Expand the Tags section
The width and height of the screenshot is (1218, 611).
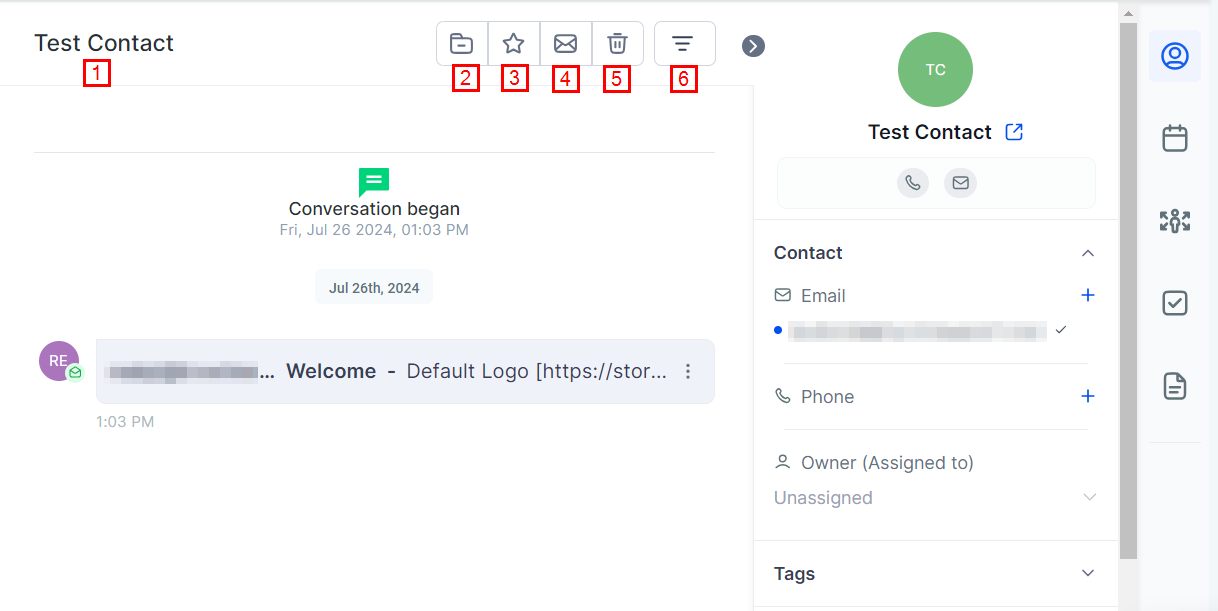pos(1088,574)
